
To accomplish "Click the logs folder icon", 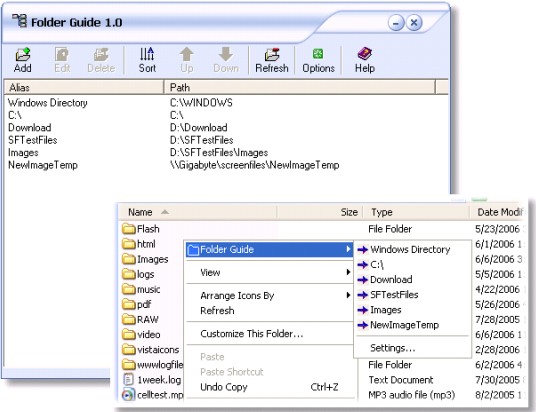I will [129, 274].
